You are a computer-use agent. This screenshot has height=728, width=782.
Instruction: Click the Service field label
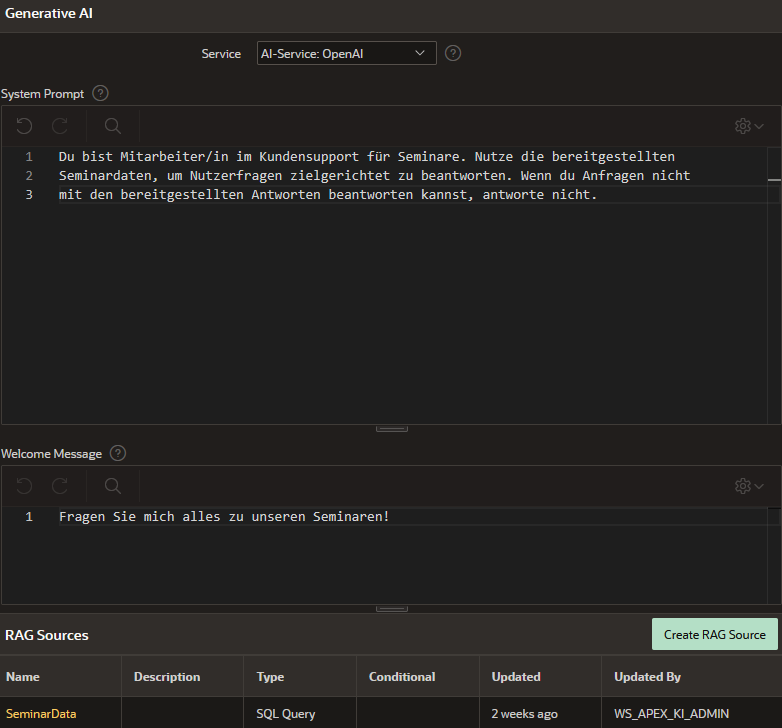221,53
